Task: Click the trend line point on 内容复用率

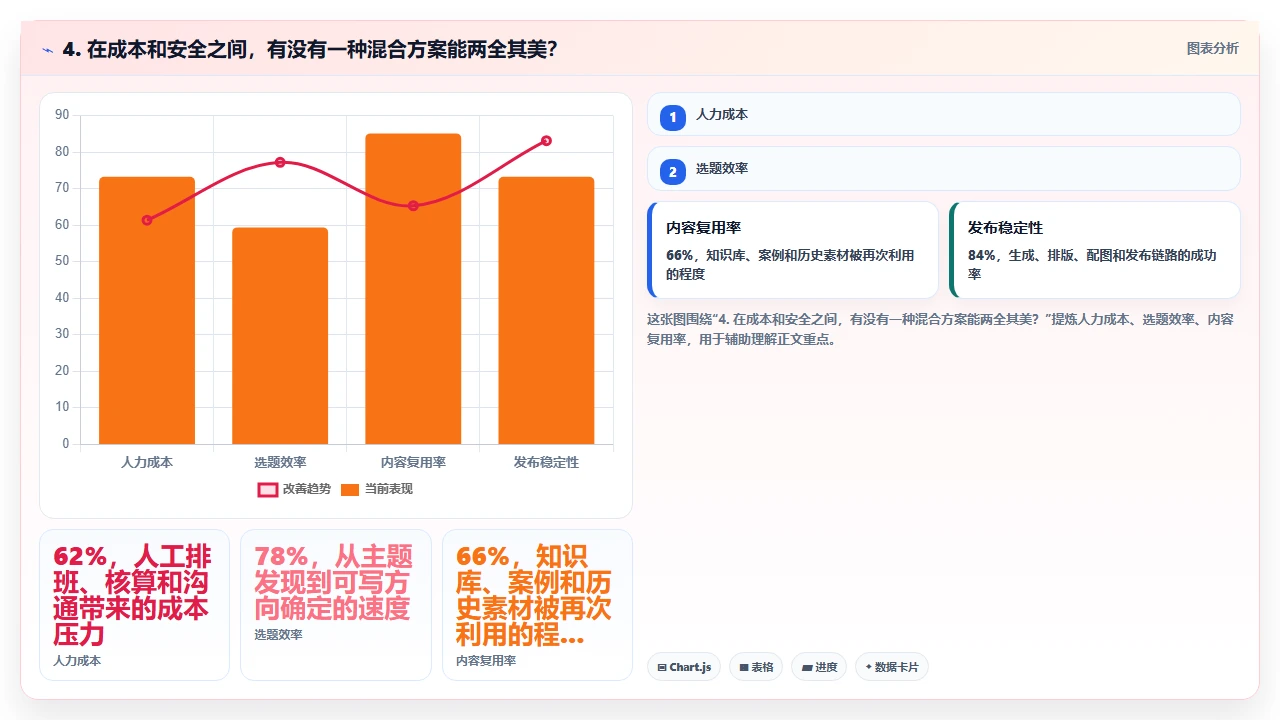Action: click(413, 206)
